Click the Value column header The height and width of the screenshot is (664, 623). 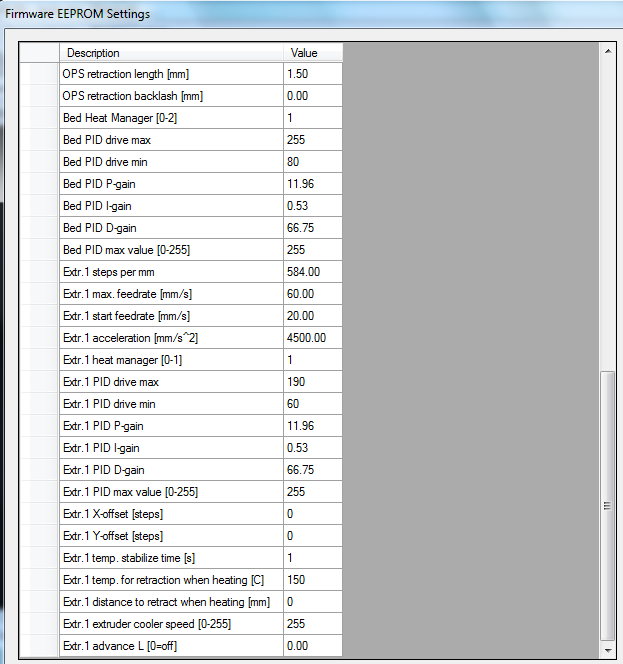(313, 53)
